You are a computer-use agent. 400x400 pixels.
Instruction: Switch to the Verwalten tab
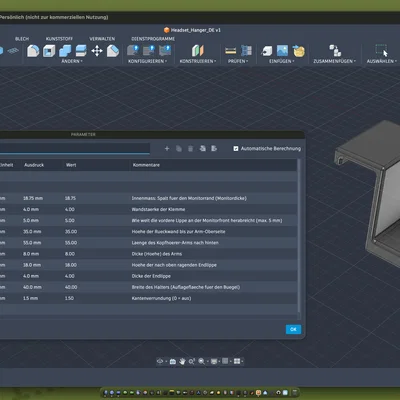point(102,39)
